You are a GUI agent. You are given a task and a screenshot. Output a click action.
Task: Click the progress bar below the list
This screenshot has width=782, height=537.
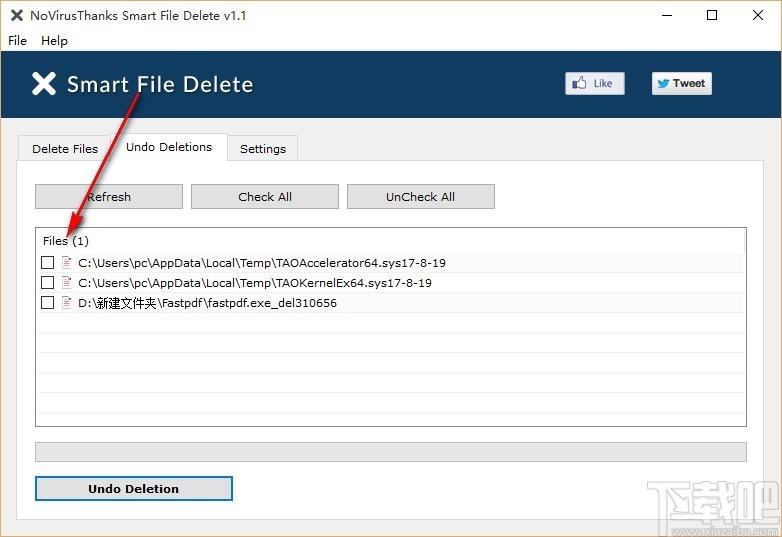coord(391,452)
